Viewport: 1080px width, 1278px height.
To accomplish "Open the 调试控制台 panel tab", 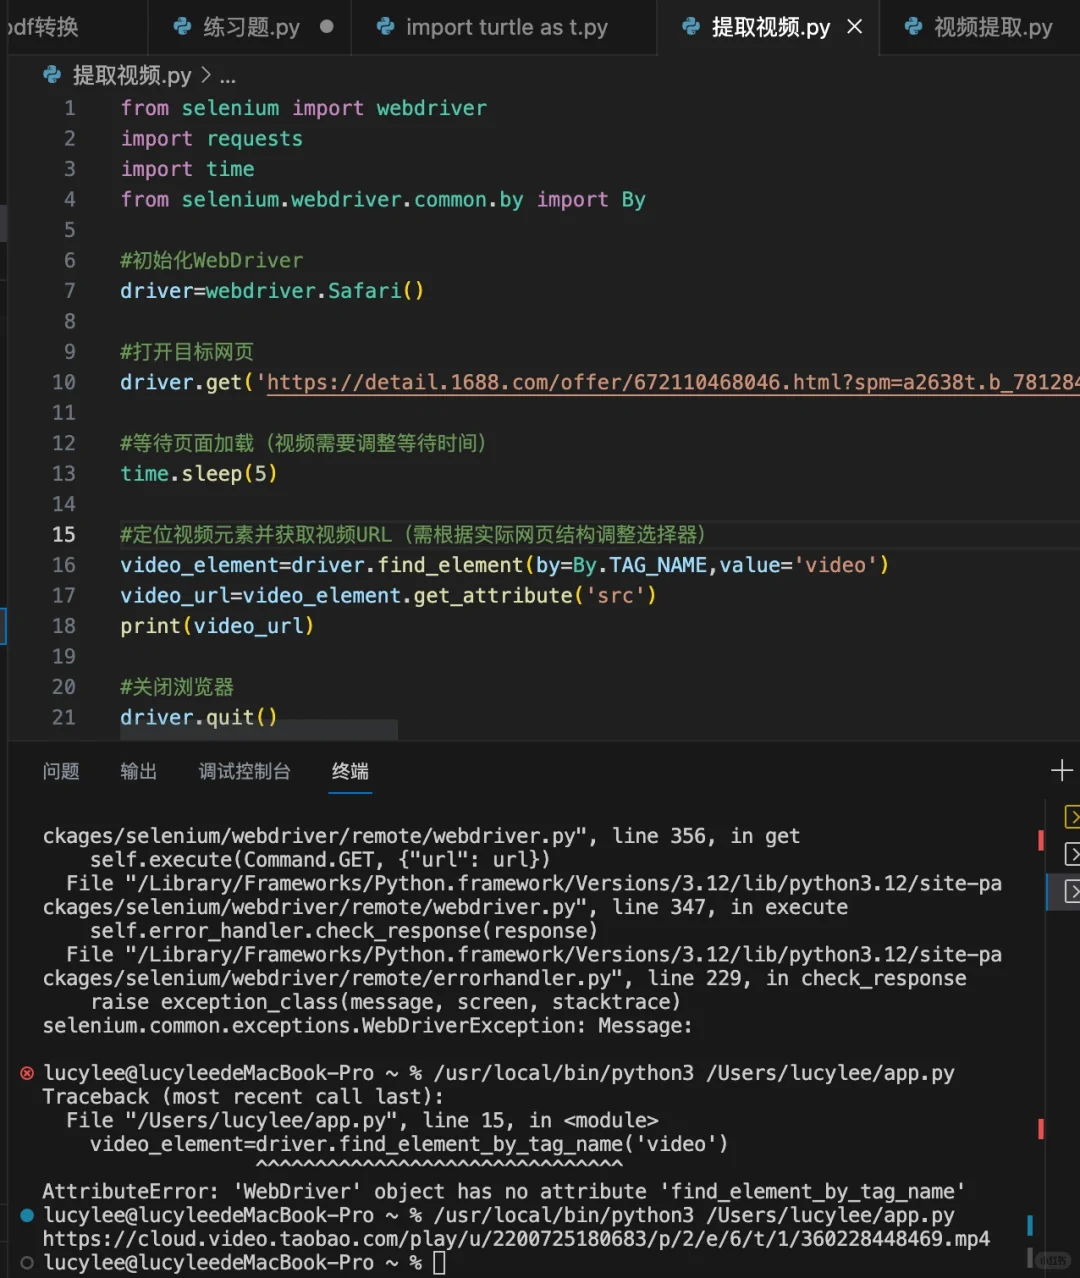I will tap(244, 771).
